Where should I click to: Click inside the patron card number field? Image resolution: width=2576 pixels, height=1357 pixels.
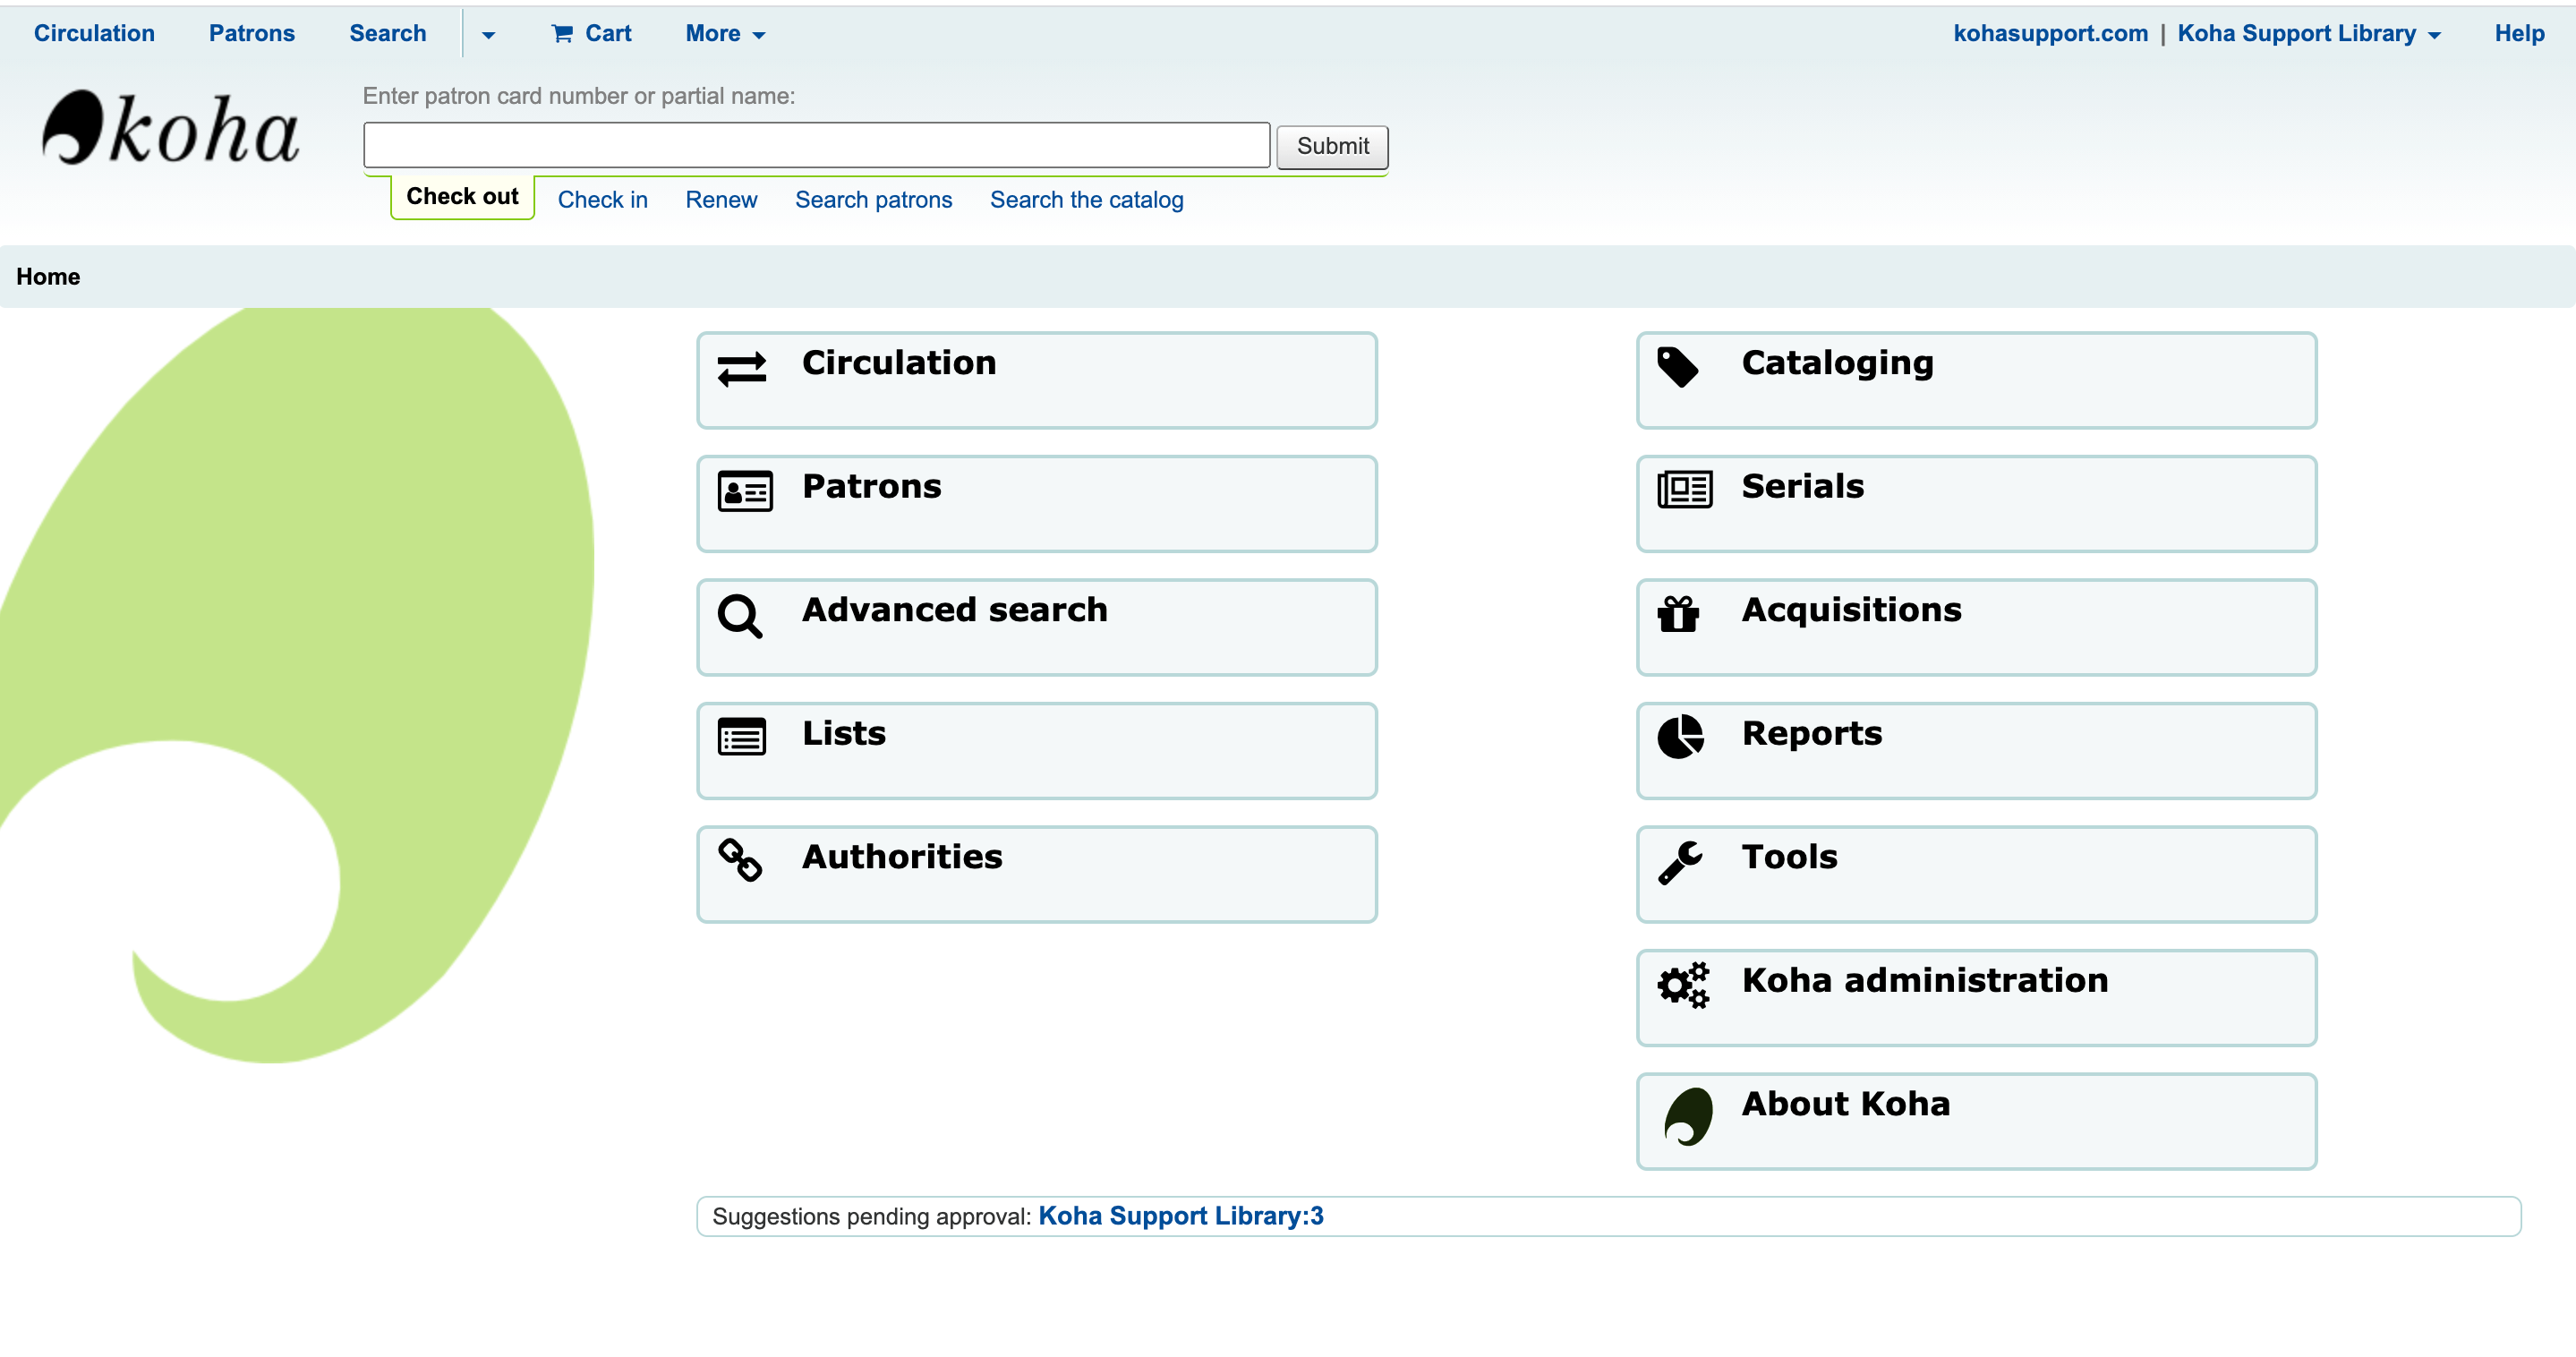tap(816, 144)
